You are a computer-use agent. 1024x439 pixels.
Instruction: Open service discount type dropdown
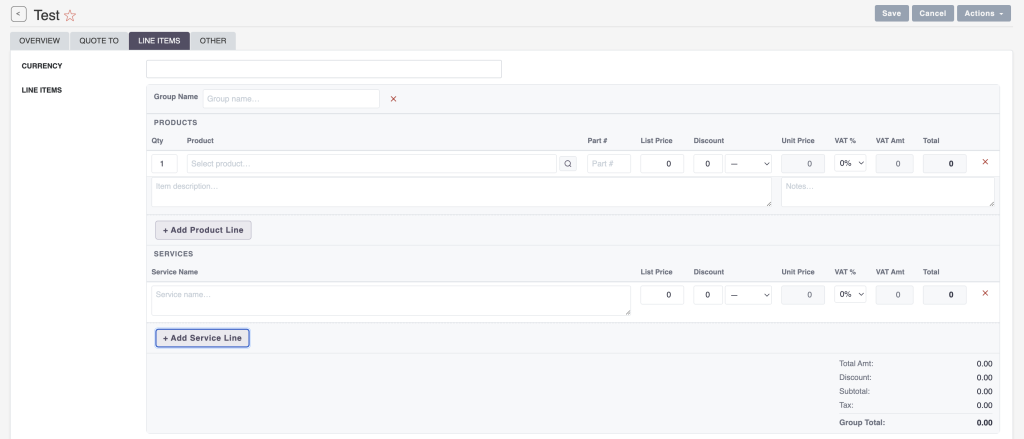click(x=748, y=295)
